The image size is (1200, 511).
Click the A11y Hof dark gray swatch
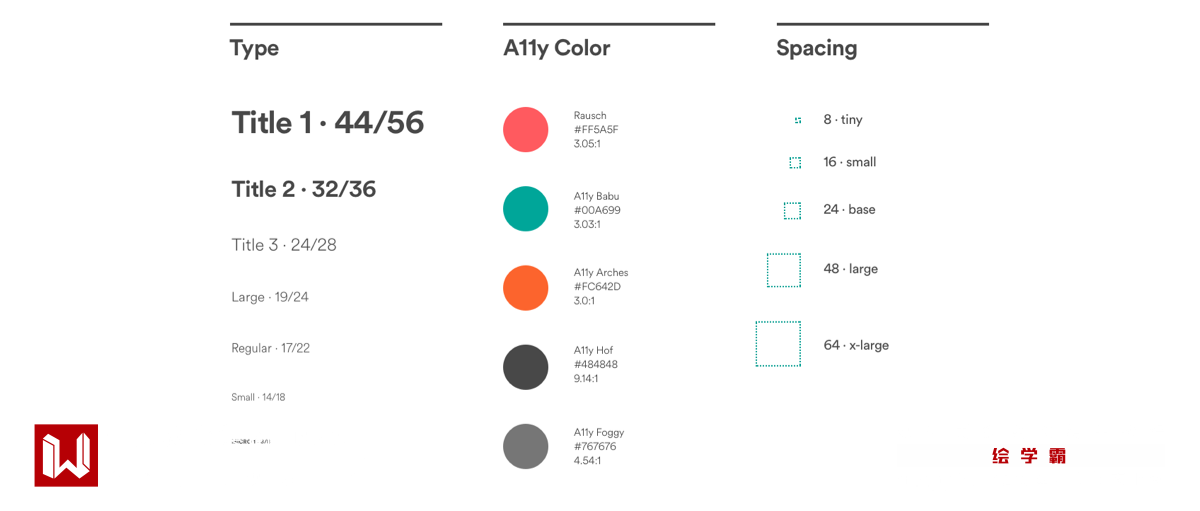(525, 367)
